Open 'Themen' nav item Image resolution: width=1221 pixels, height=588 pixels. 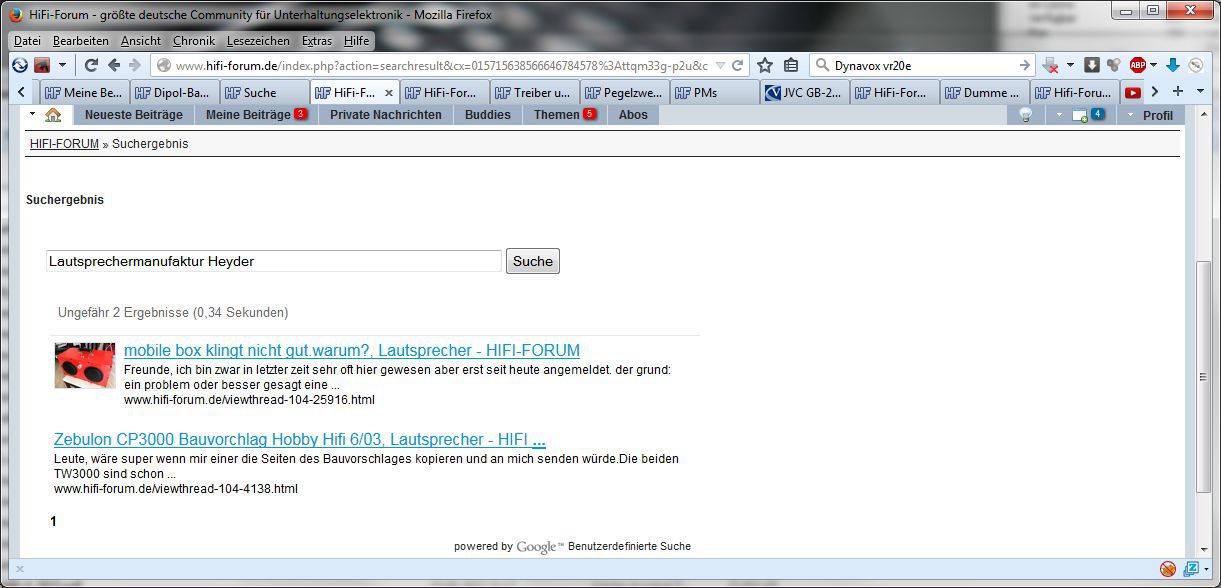pyautogui.click(x=565, y=115)
